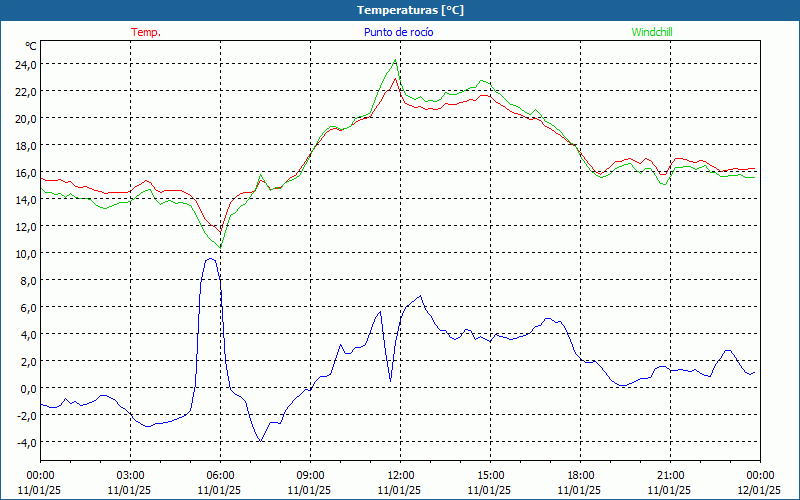Click the 14,0 y-axis value
Image resolution: width=800 pixels, height=500 pixels.
pos(26,200)
